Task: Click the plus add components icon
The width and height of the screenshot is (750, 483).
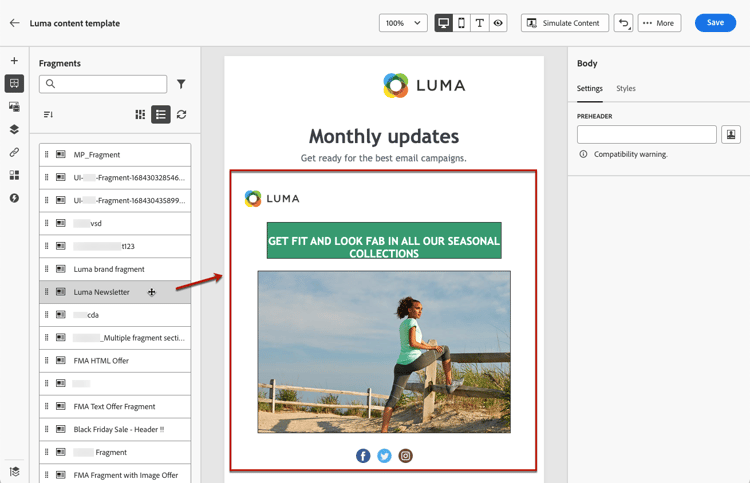Action: click(14, 60)
